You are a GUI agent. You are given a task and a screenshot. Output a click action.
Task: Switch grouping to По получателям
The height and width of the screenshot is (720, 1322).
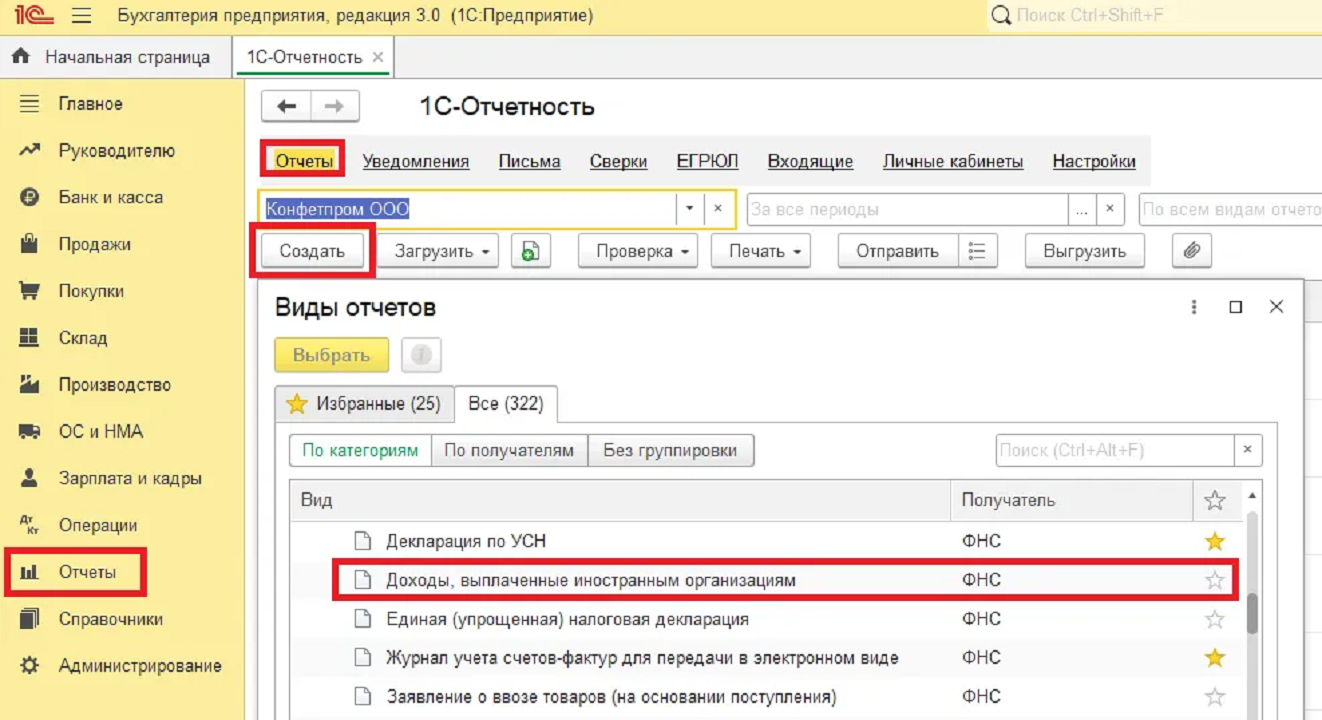click(x=509, y=450)
